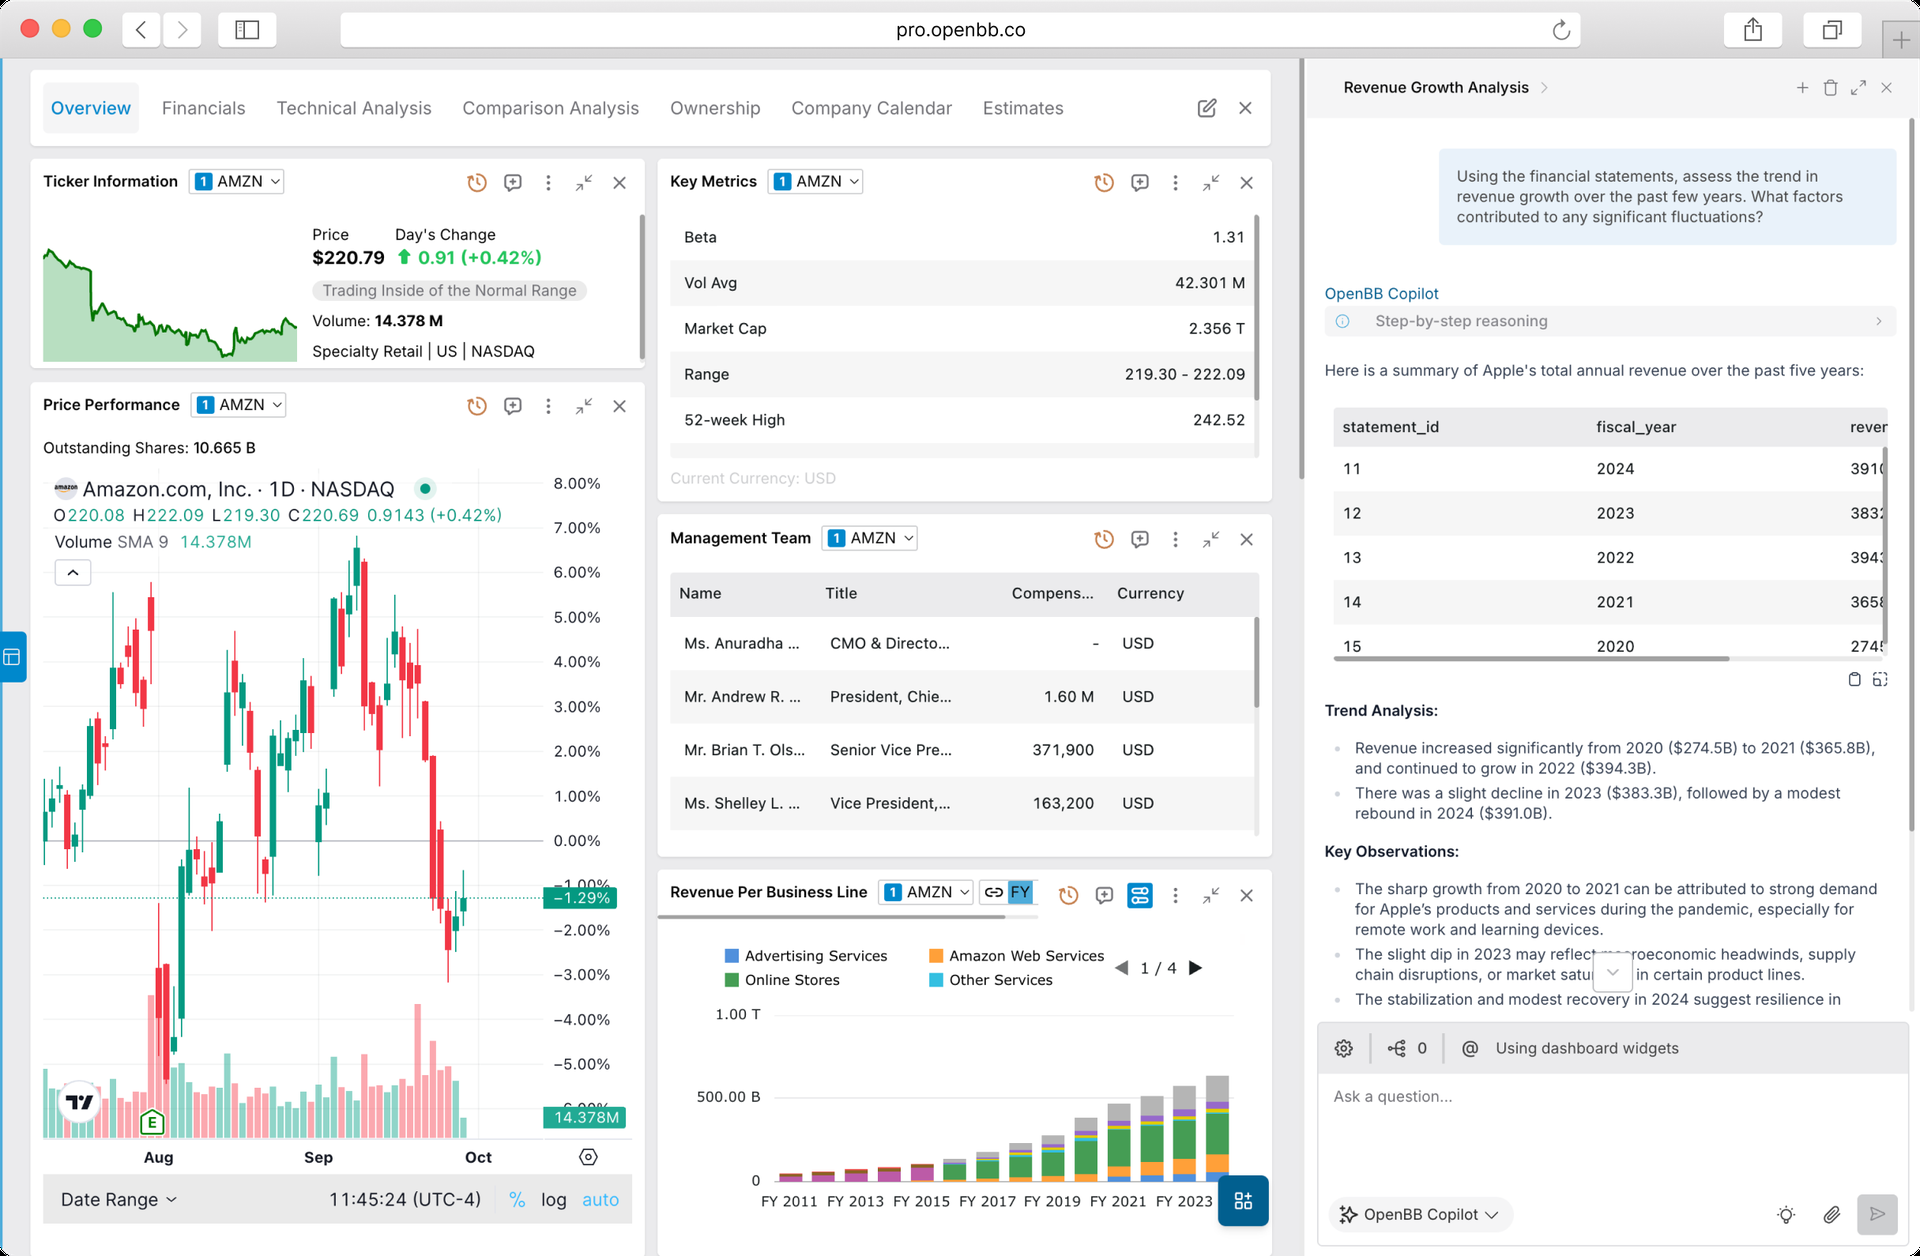Shrink the Key Metrics widget
Screen dimensions: 1920x1256
(x=1211, y=183)
